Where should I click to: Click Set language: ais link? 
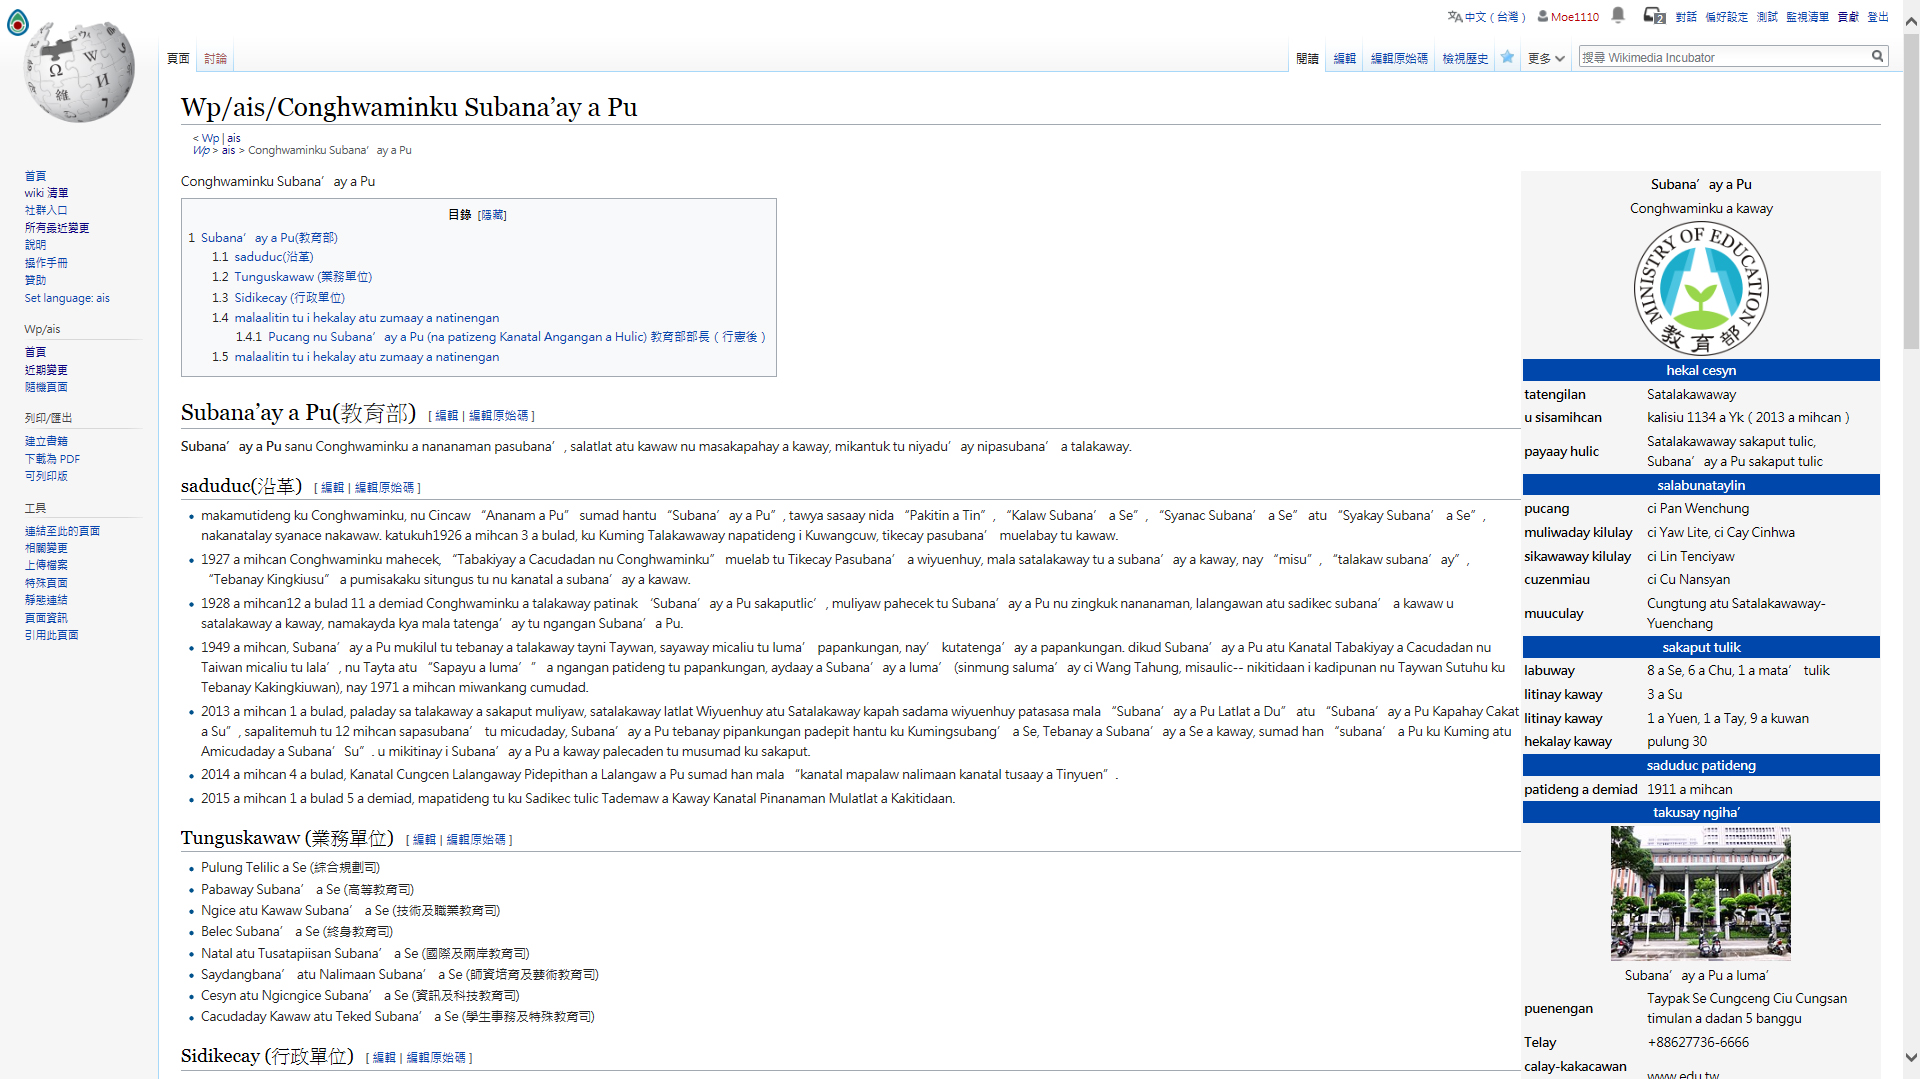click(67, 298)
